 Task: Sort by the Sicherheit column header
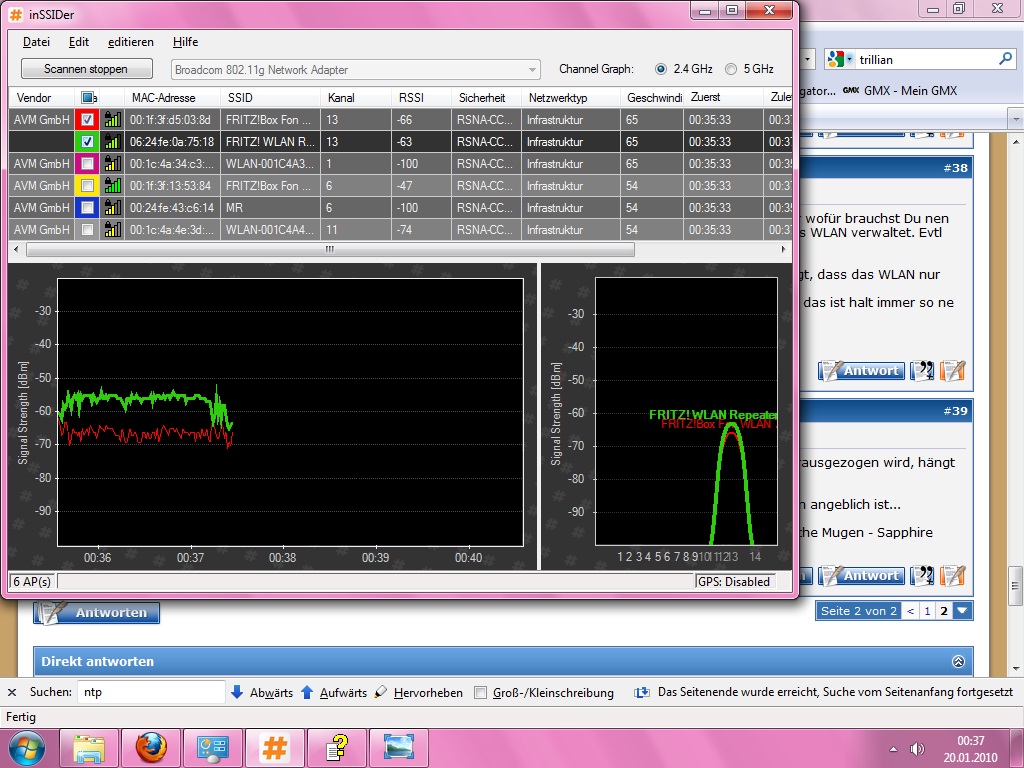pyautogui.click(x=487, y=98)
